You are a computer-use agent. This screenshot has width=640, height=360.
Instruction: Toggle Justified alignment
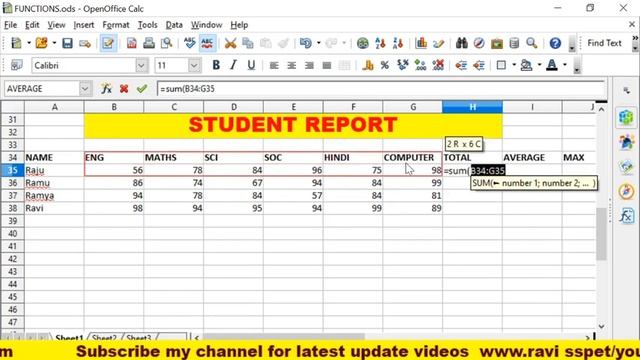[x=327, y=65]
